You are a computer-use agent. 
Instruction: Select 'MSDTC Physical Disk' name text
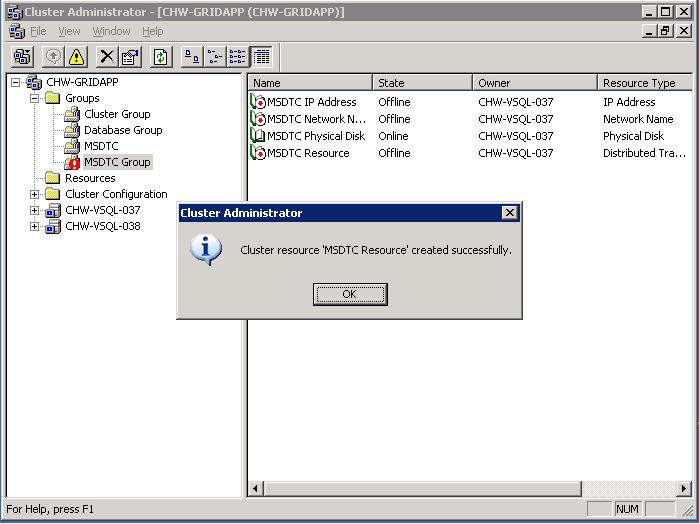point(316,136)
